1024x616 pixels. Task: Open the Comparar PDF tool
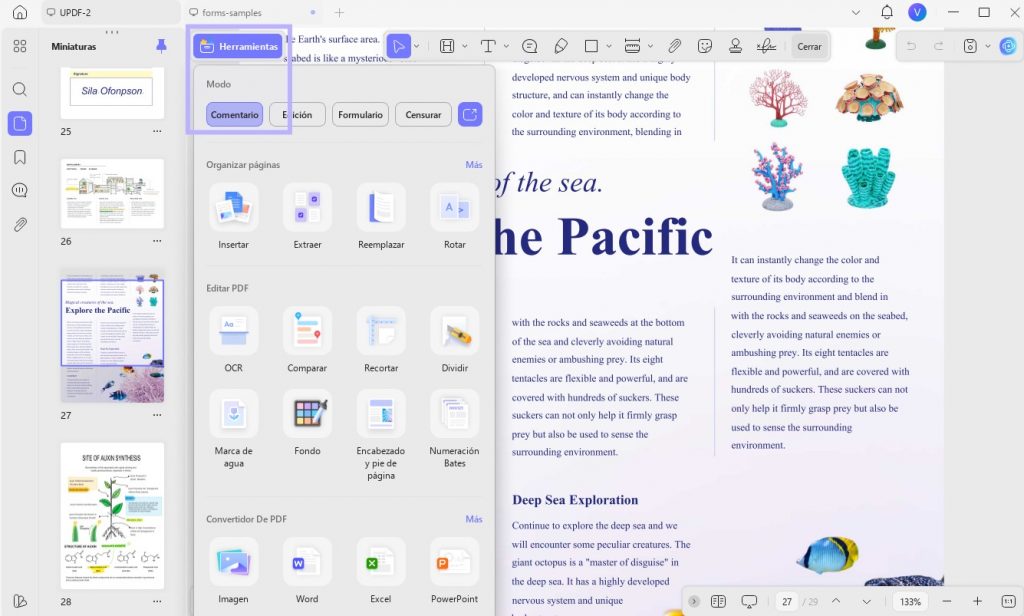point(307,341)
